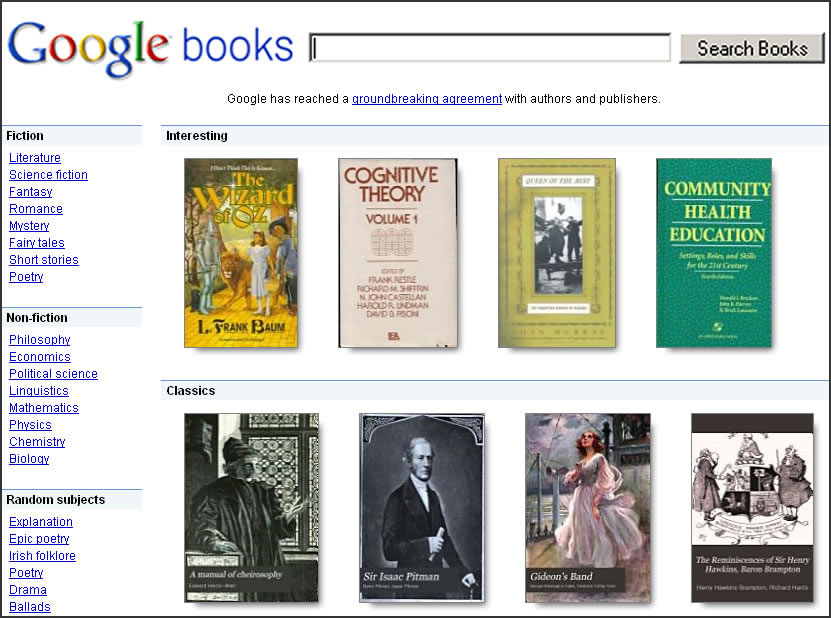Image resolution: width=831 pixels, height=618 pixels.
Task: Select the Economics category
Action: click(39, 356)
